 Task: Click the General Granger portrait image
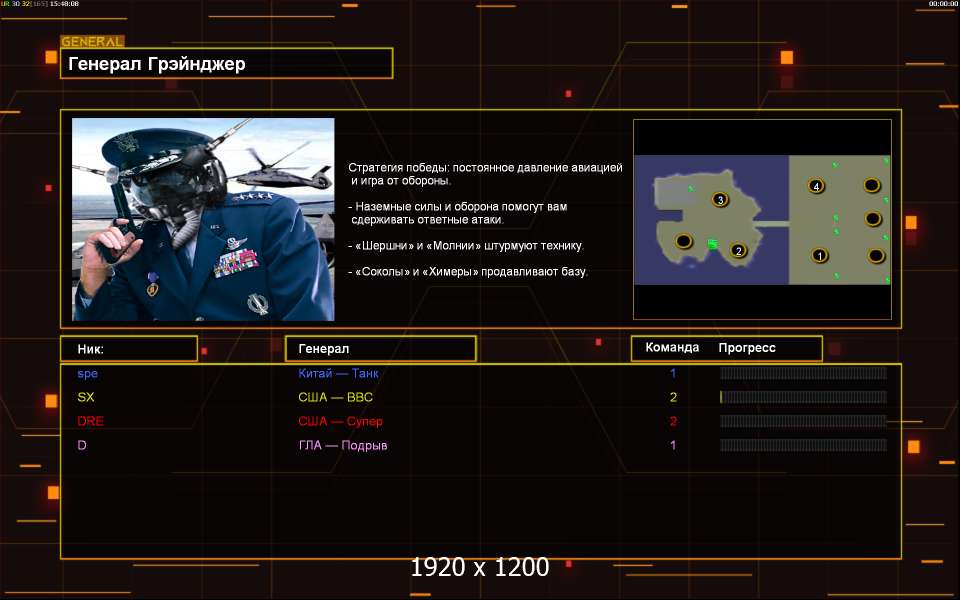click(x=203, y=219)
